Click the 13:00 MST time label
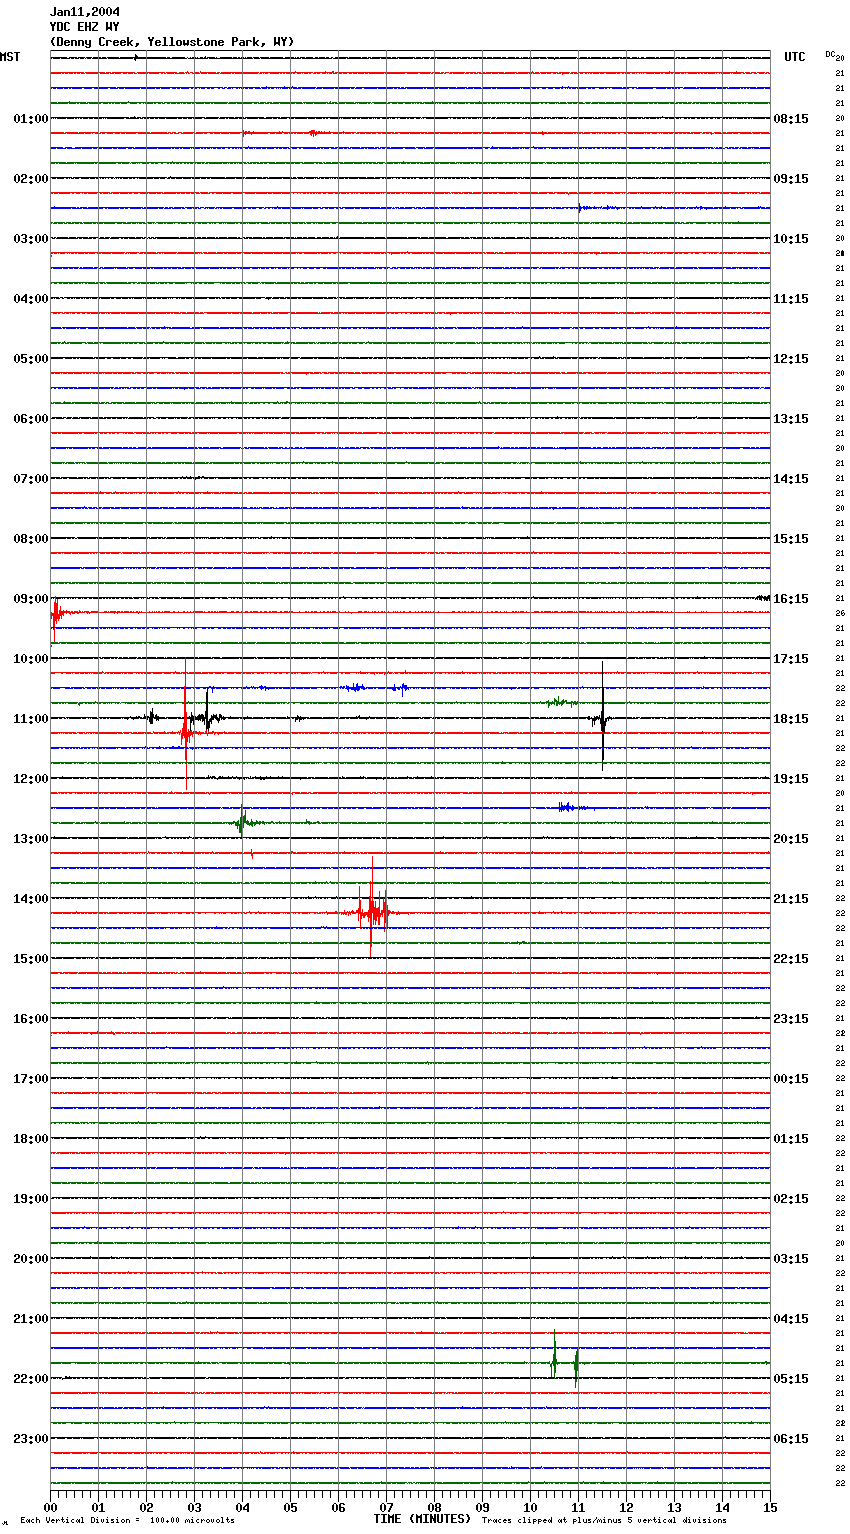The image size is (850, 1534). tap(31, 839)
